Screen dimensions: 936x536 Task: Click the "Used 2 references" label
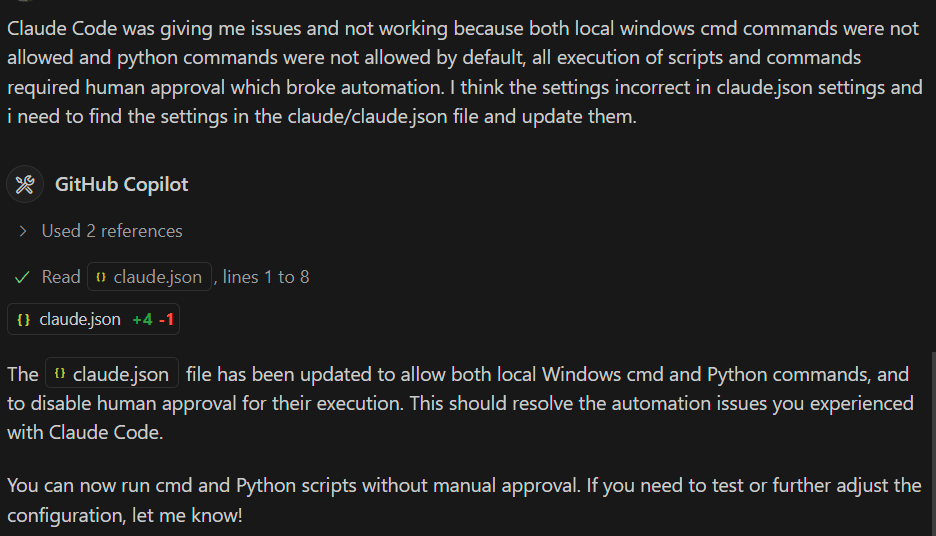[x=112, y=231]
